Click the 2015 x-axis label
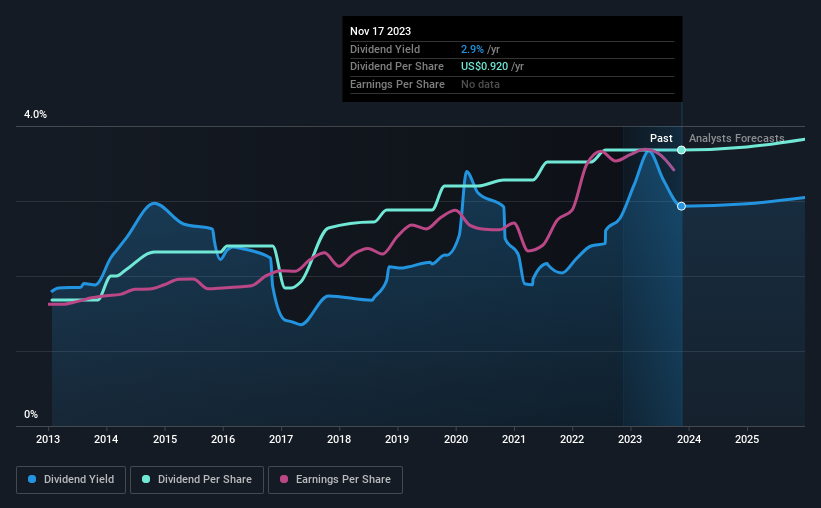 tap(165, 439)
